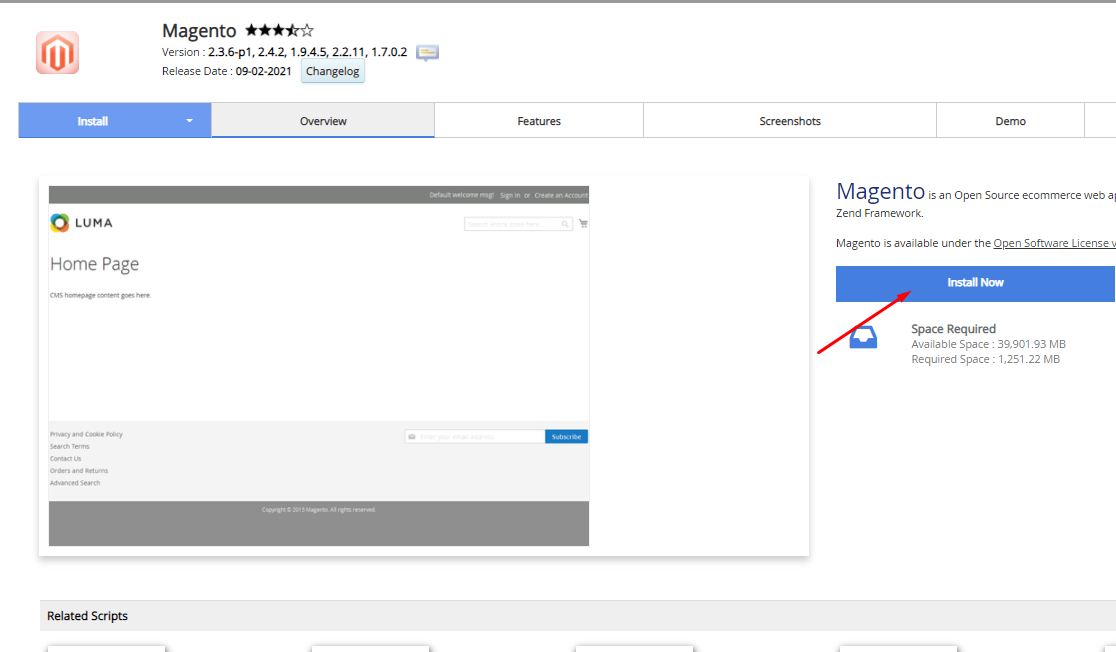The width and height of the screenshot is (1116, 652).
Task: Click Contact Us in the preview footer
Action: (65, 458)
